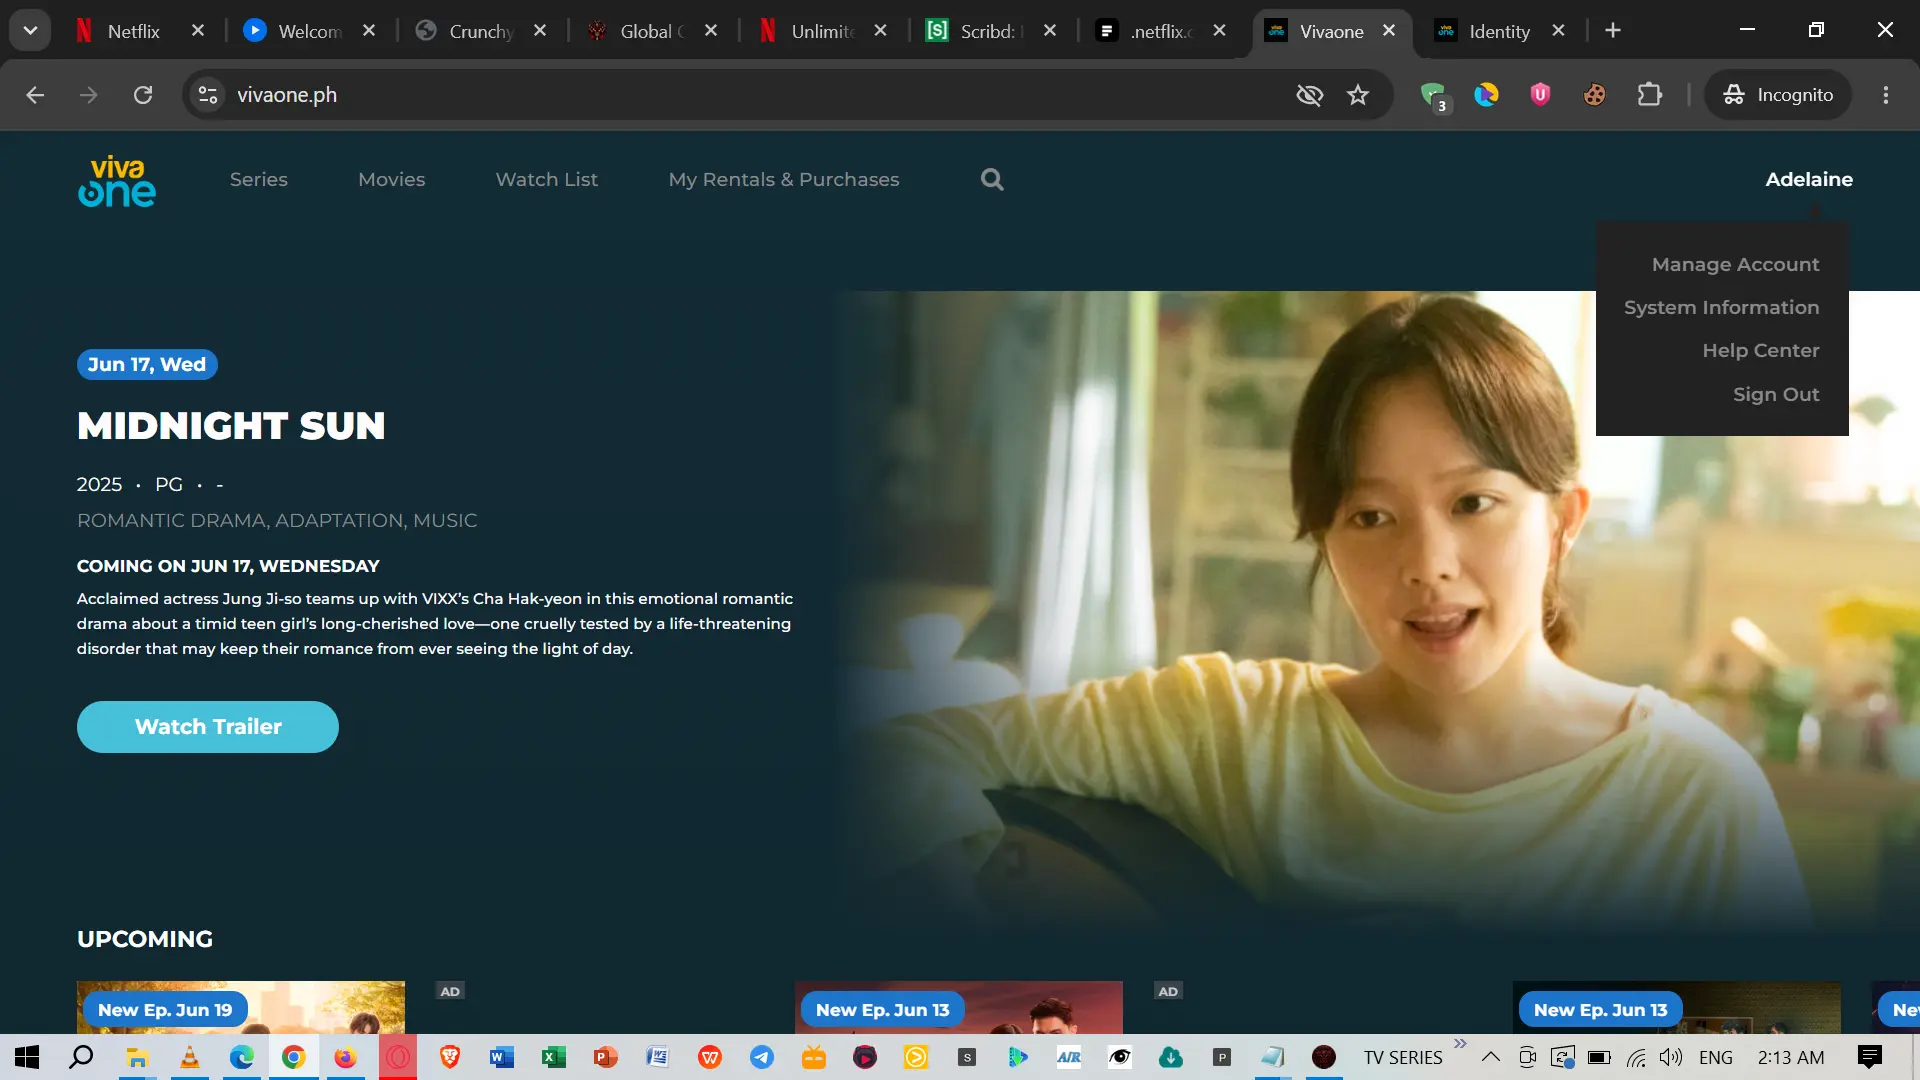Expand the TV SERIES toolbar chevron
The height and width of the screenshot is (1080, 1920).
click(x=1460, y=1044)
